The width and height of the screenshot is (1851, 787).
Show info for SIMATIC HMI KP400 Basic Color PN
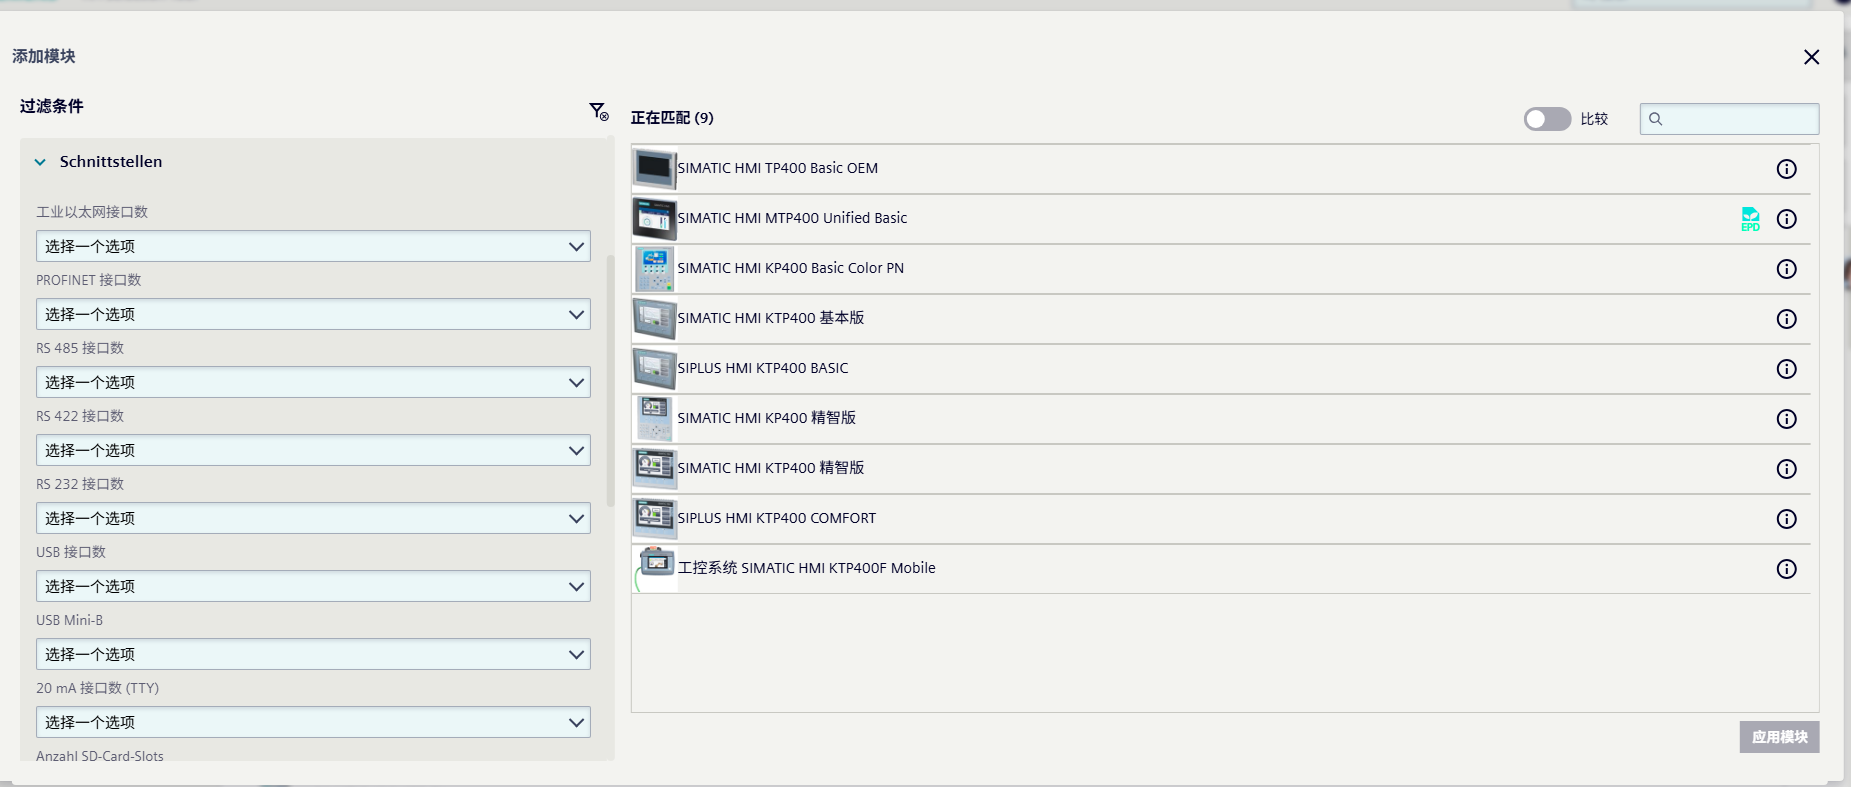coord(1786,269)
